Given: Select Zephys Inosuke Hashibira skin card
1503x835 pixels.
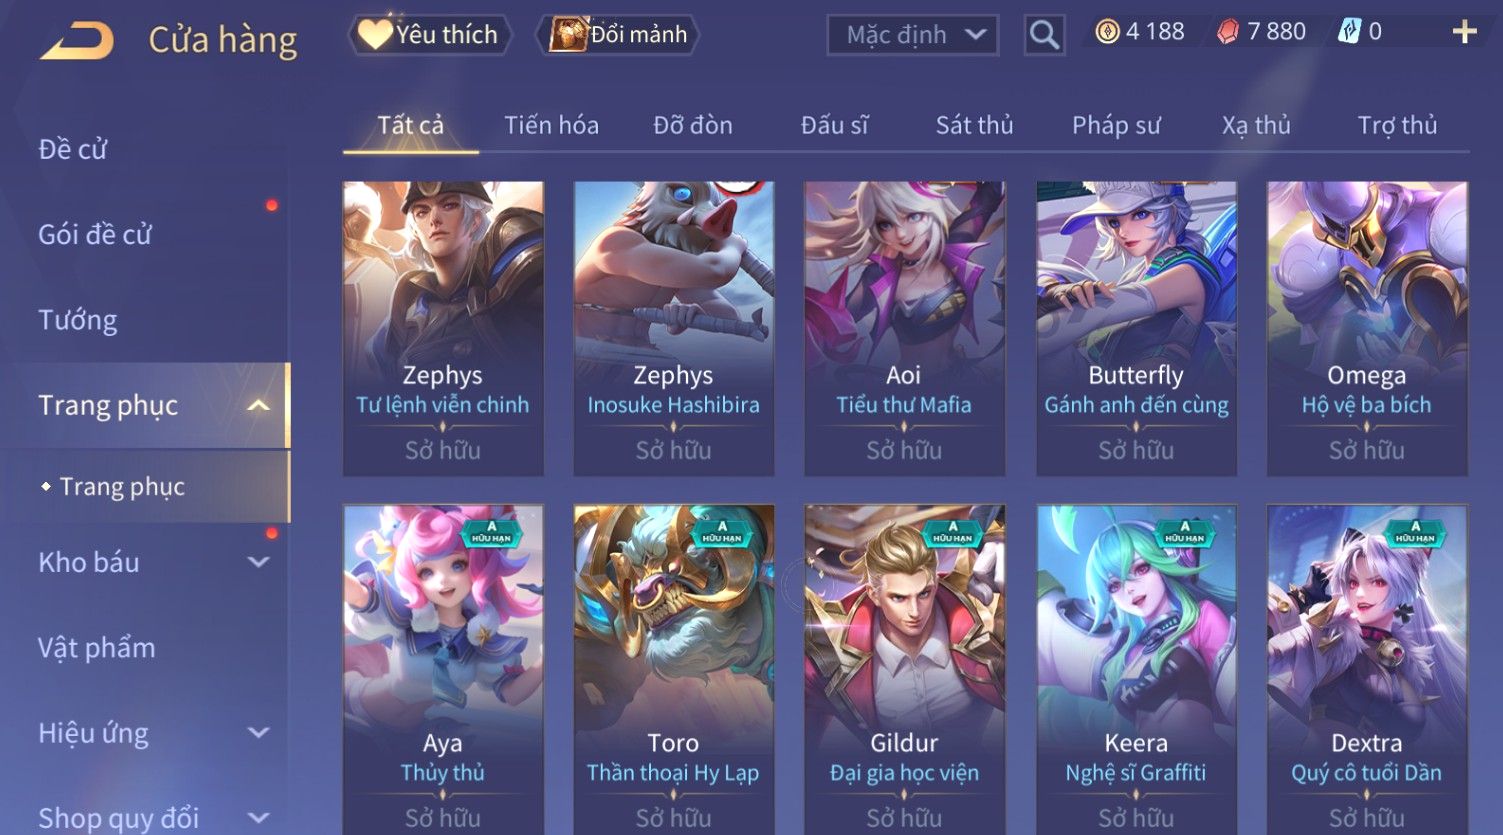Looking at the screenshot, I should (673, 328).
